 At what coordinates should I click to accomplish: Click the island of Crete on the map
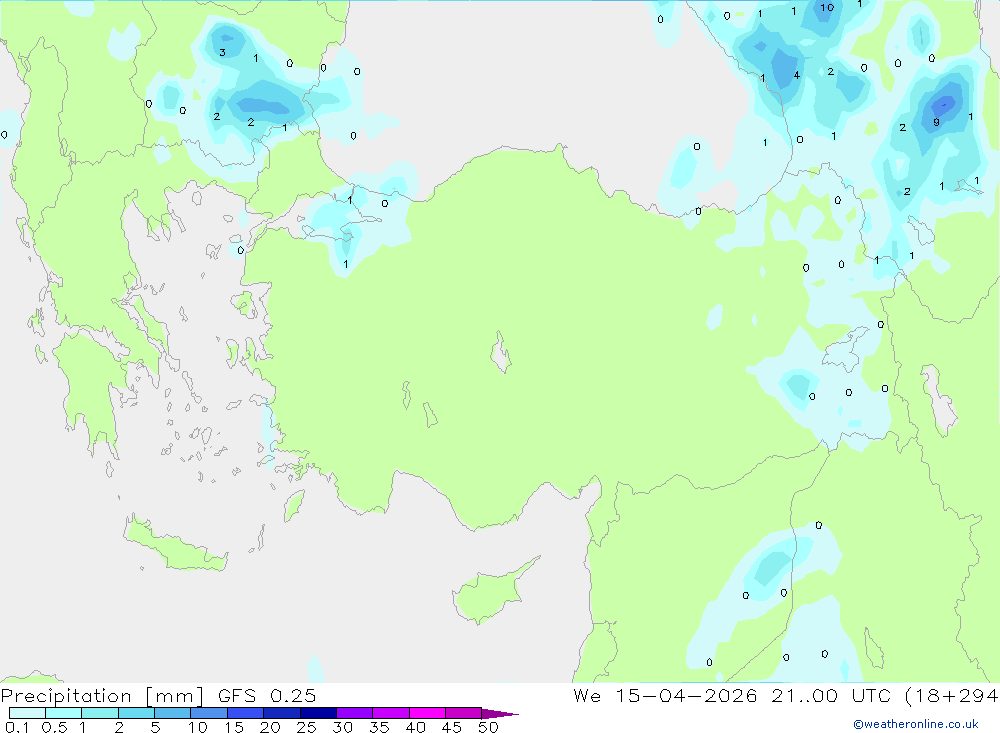(175, 545)
